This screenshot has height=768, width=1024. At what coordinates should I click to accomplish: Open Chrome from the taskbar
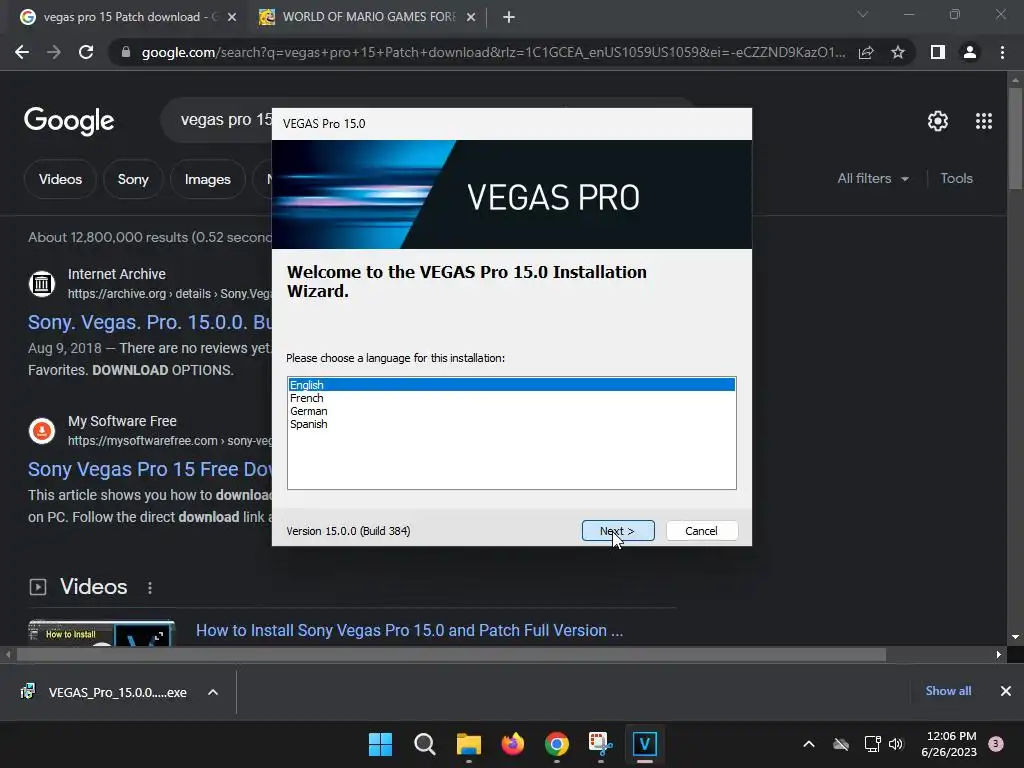click(x=556, y=744)
